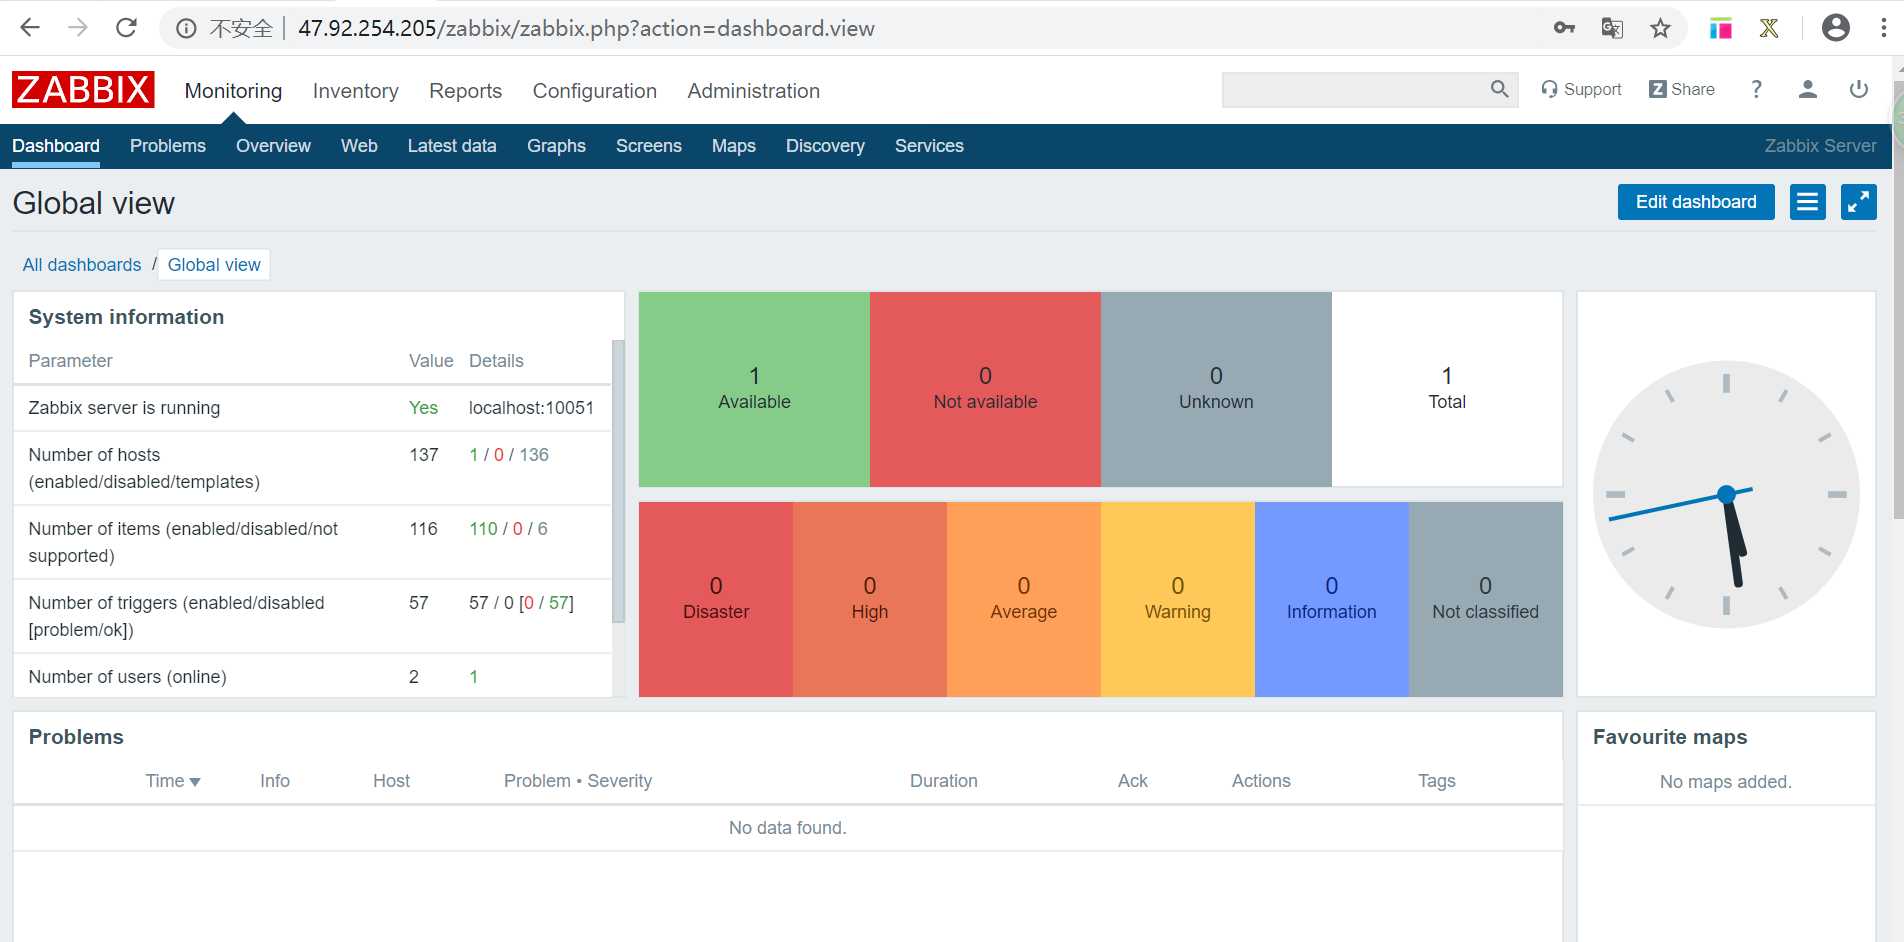Open Global view breadcrumb link
Screen dimensions: 1904x942
(214, 265)
